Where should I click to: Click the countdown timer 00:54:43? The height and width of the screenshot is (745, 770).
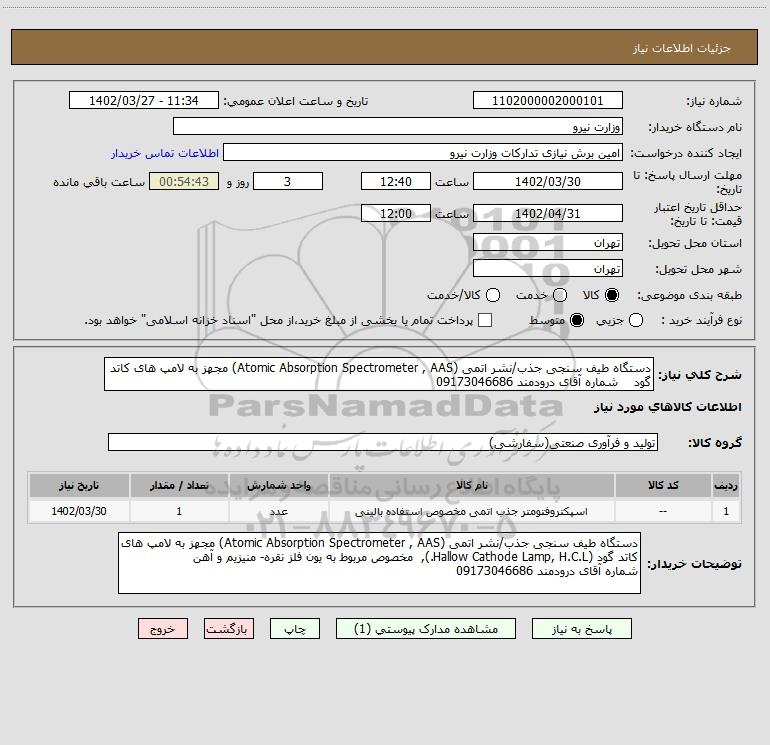(184, 181)
